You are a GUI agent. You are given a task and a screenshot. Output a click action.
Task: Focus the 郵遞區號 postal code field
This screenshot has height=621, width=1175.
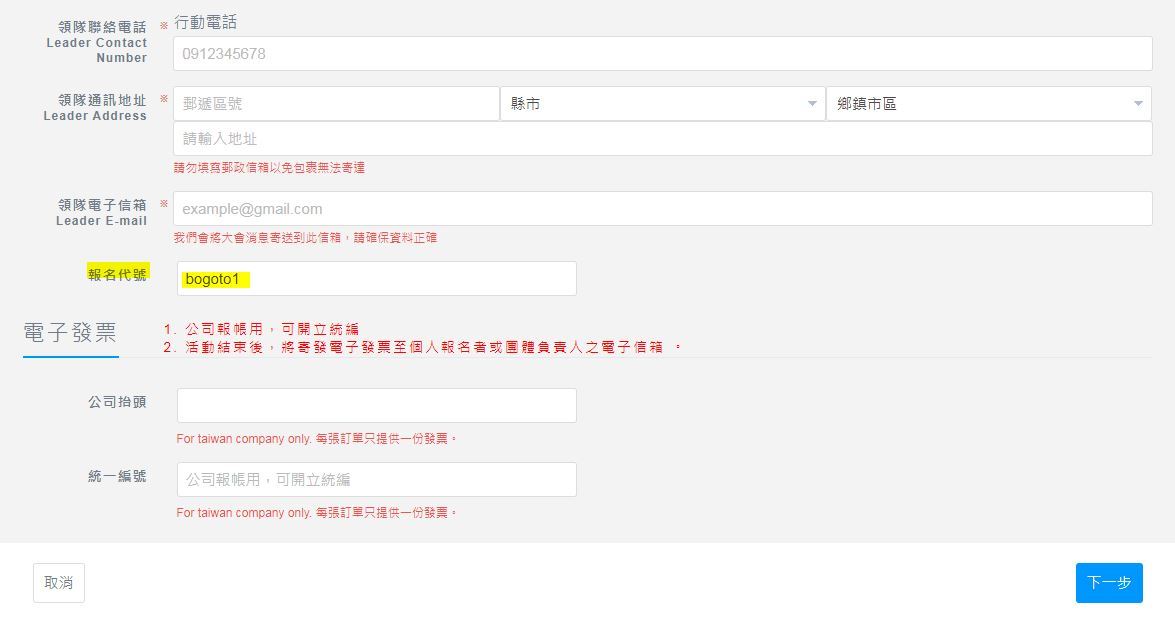pos(336,104)
